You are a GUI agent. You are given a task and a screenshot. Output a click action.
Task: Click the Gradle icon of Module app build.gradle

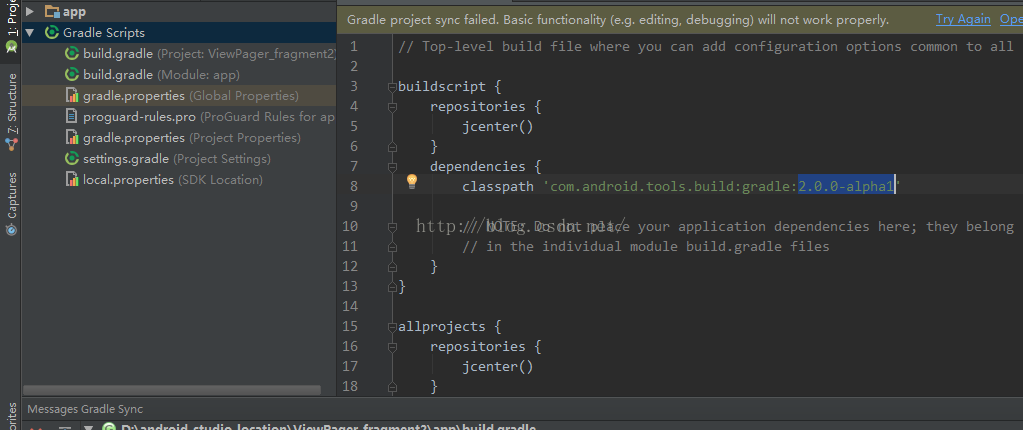[72, 74]
